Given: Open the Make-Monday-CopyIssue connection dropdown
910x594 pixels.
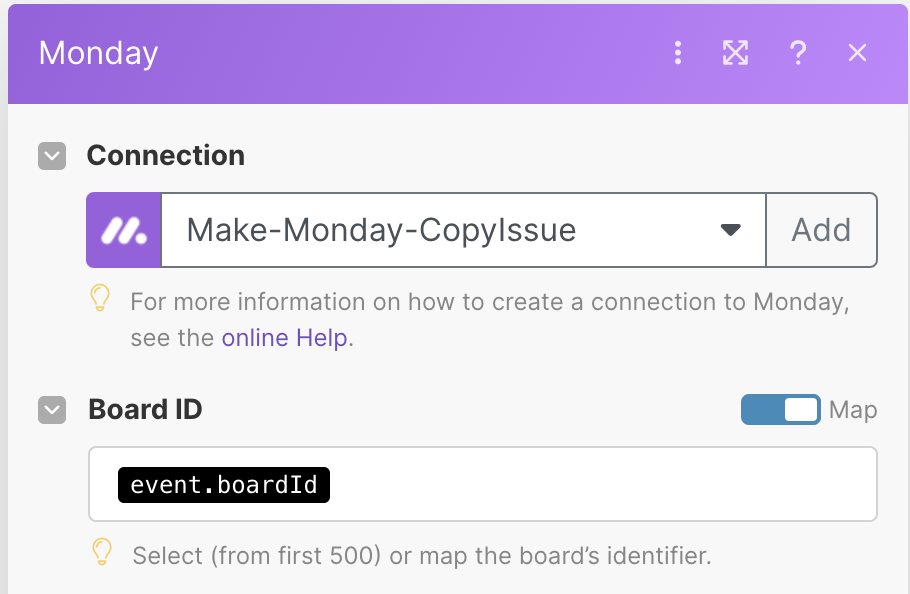Looking at the screenshot, I should tap(463, 230).
